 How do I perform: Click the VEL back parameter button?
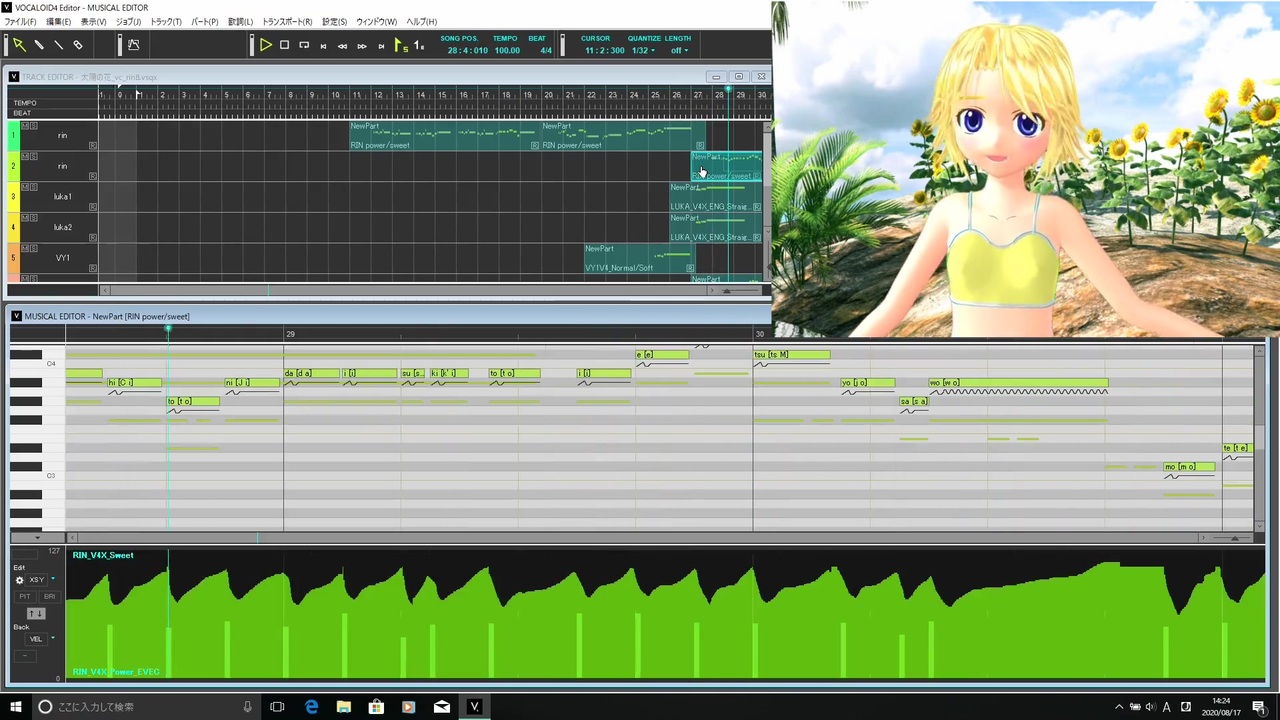(x=36, y=639)
